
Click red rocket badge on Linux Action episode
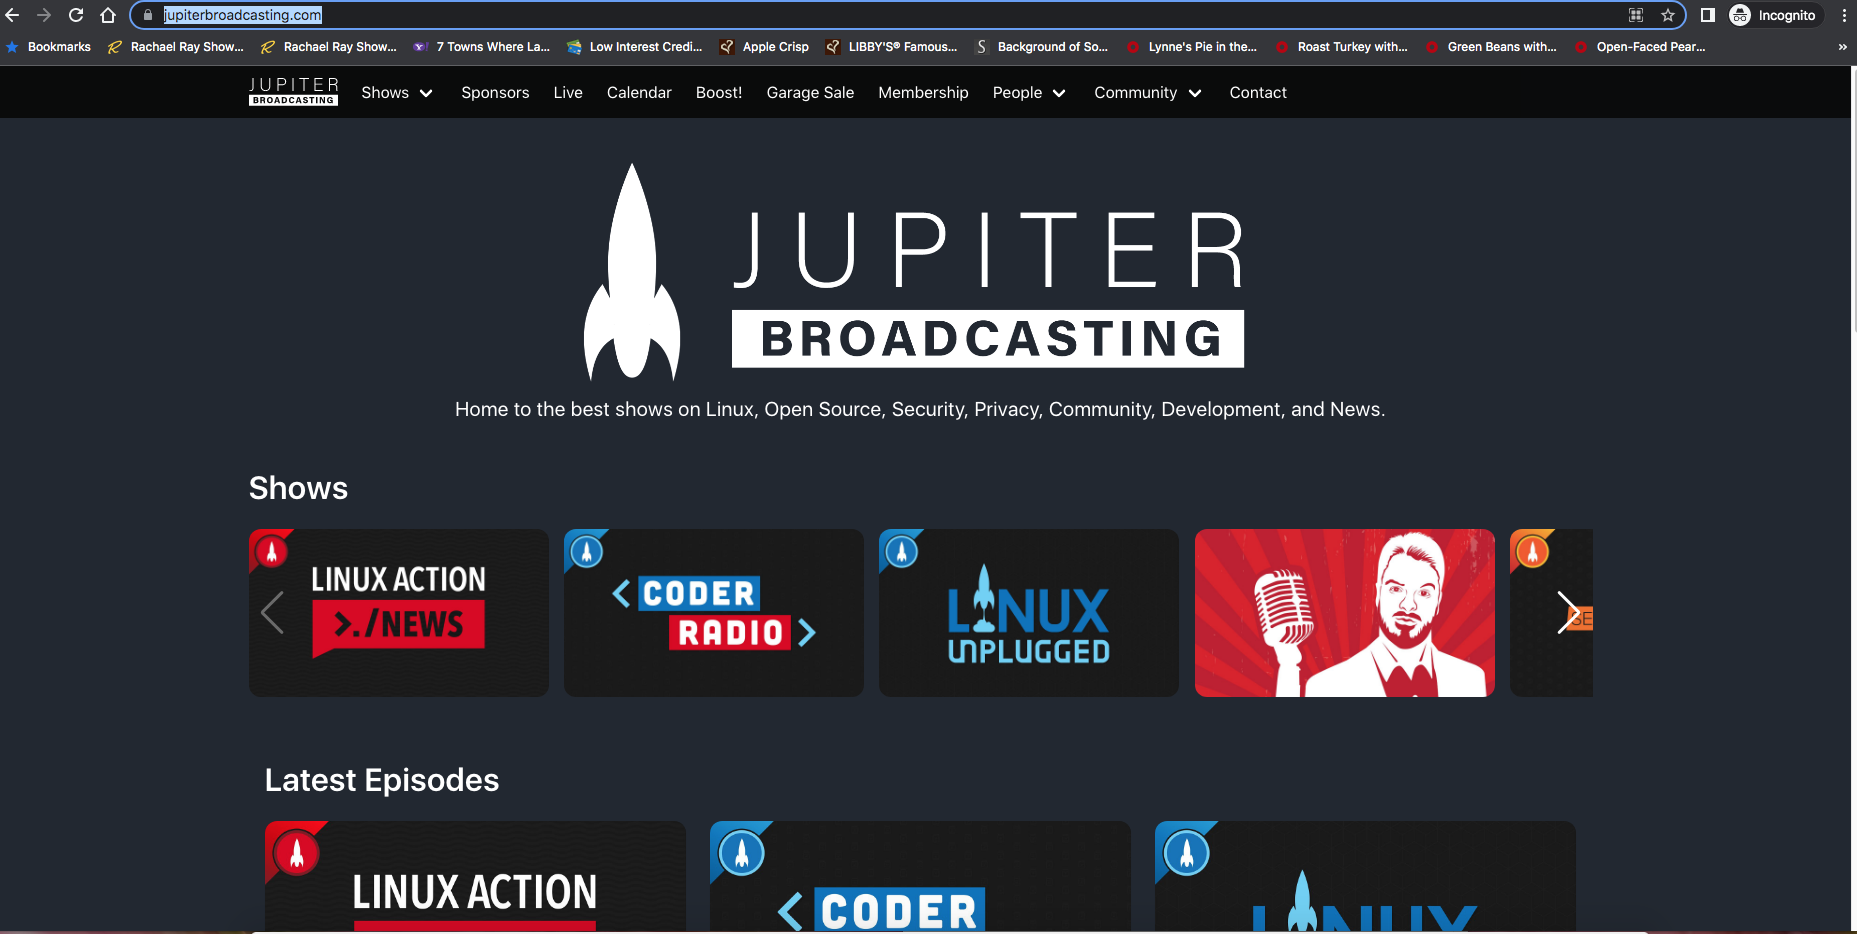pyautogui.click(x=297, y=853)
